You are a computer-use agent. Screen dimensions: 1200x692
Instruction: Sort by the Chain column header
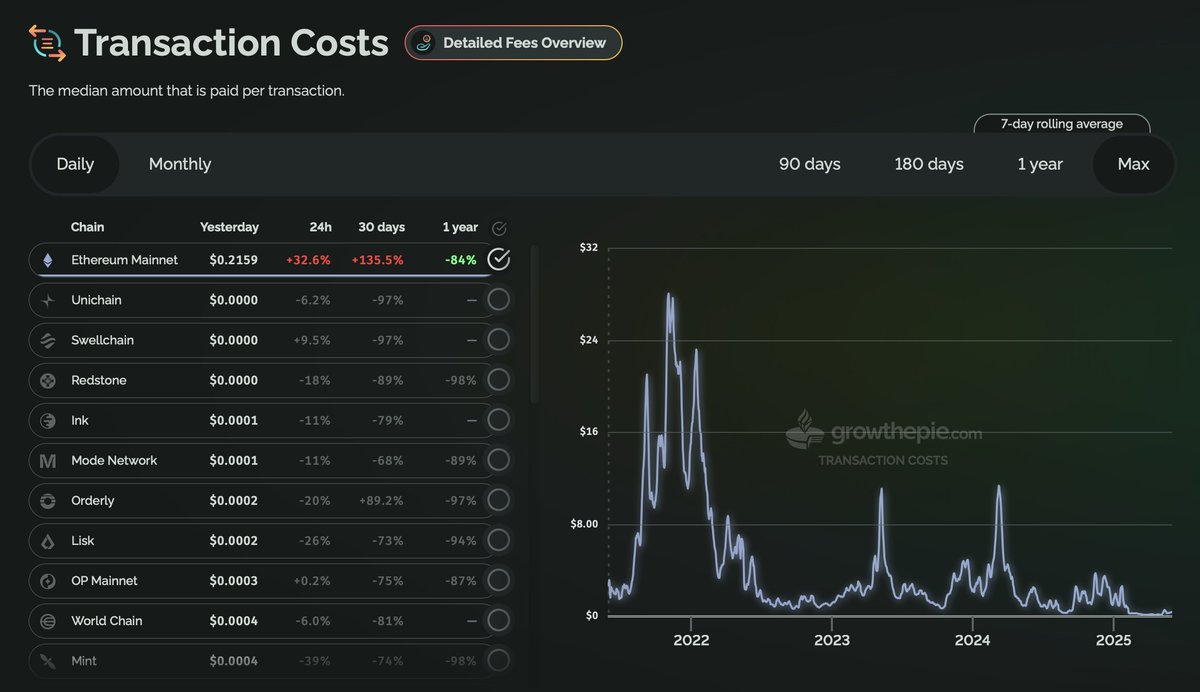(x=87, y=227)
